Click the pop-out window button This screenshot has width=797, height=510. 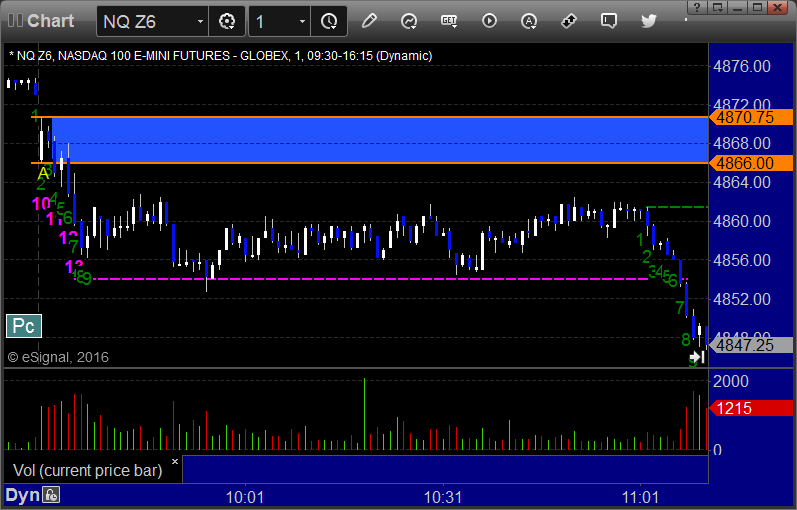click(718, 8)
